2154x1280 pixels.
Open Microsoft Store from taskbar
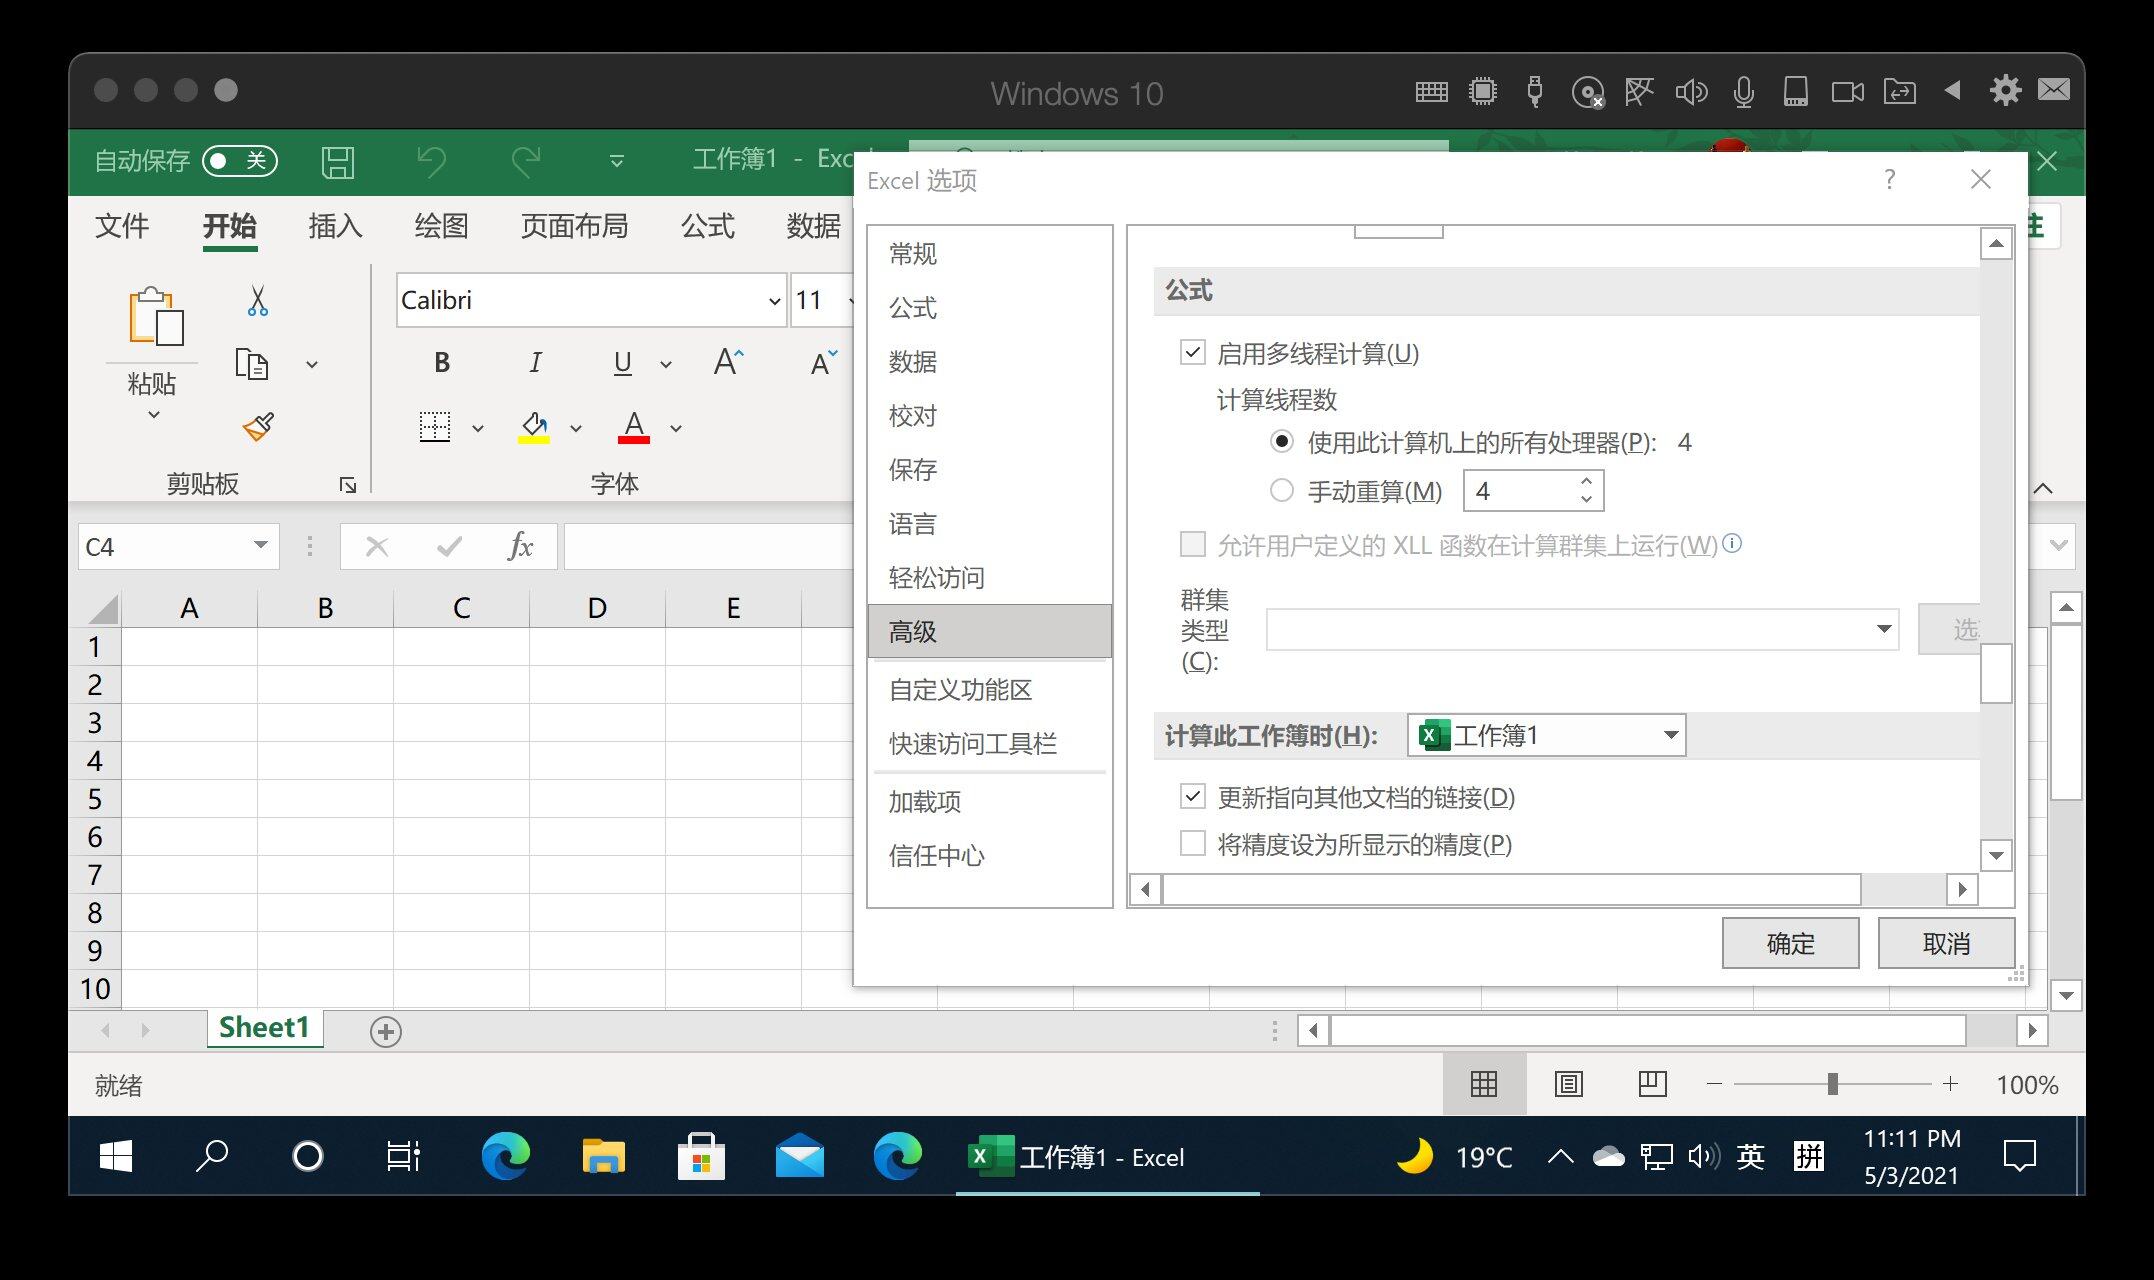pos(701,1157)
